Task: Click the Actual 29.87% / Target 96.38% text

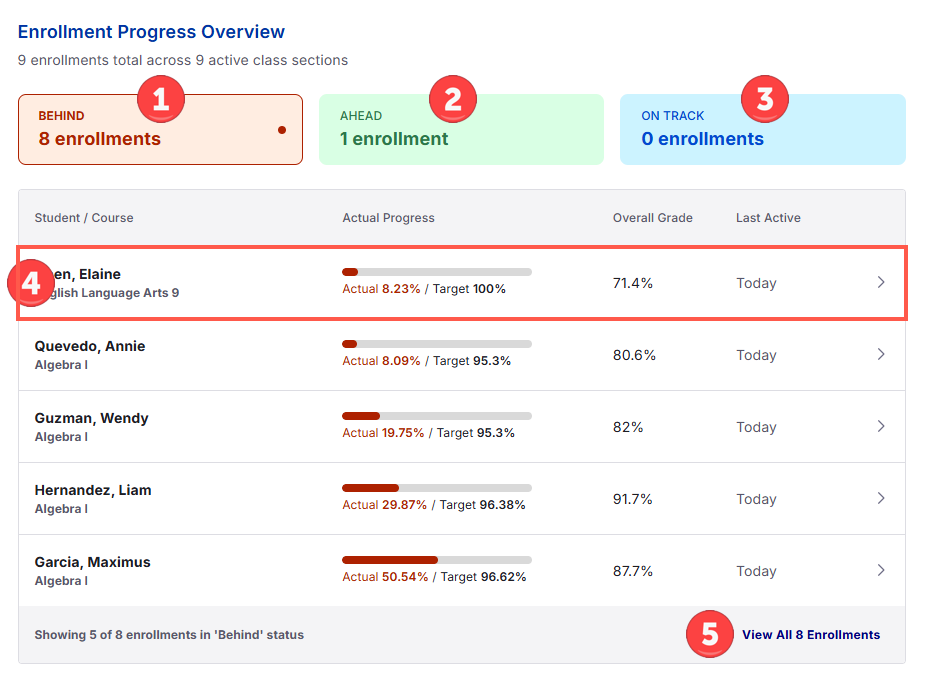Action: coord(434,505)
